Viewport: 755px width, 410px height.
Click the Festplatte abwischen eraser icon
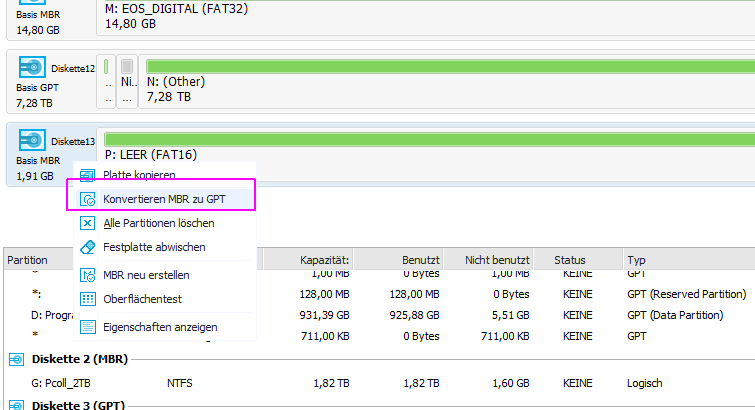pos(87,246)
